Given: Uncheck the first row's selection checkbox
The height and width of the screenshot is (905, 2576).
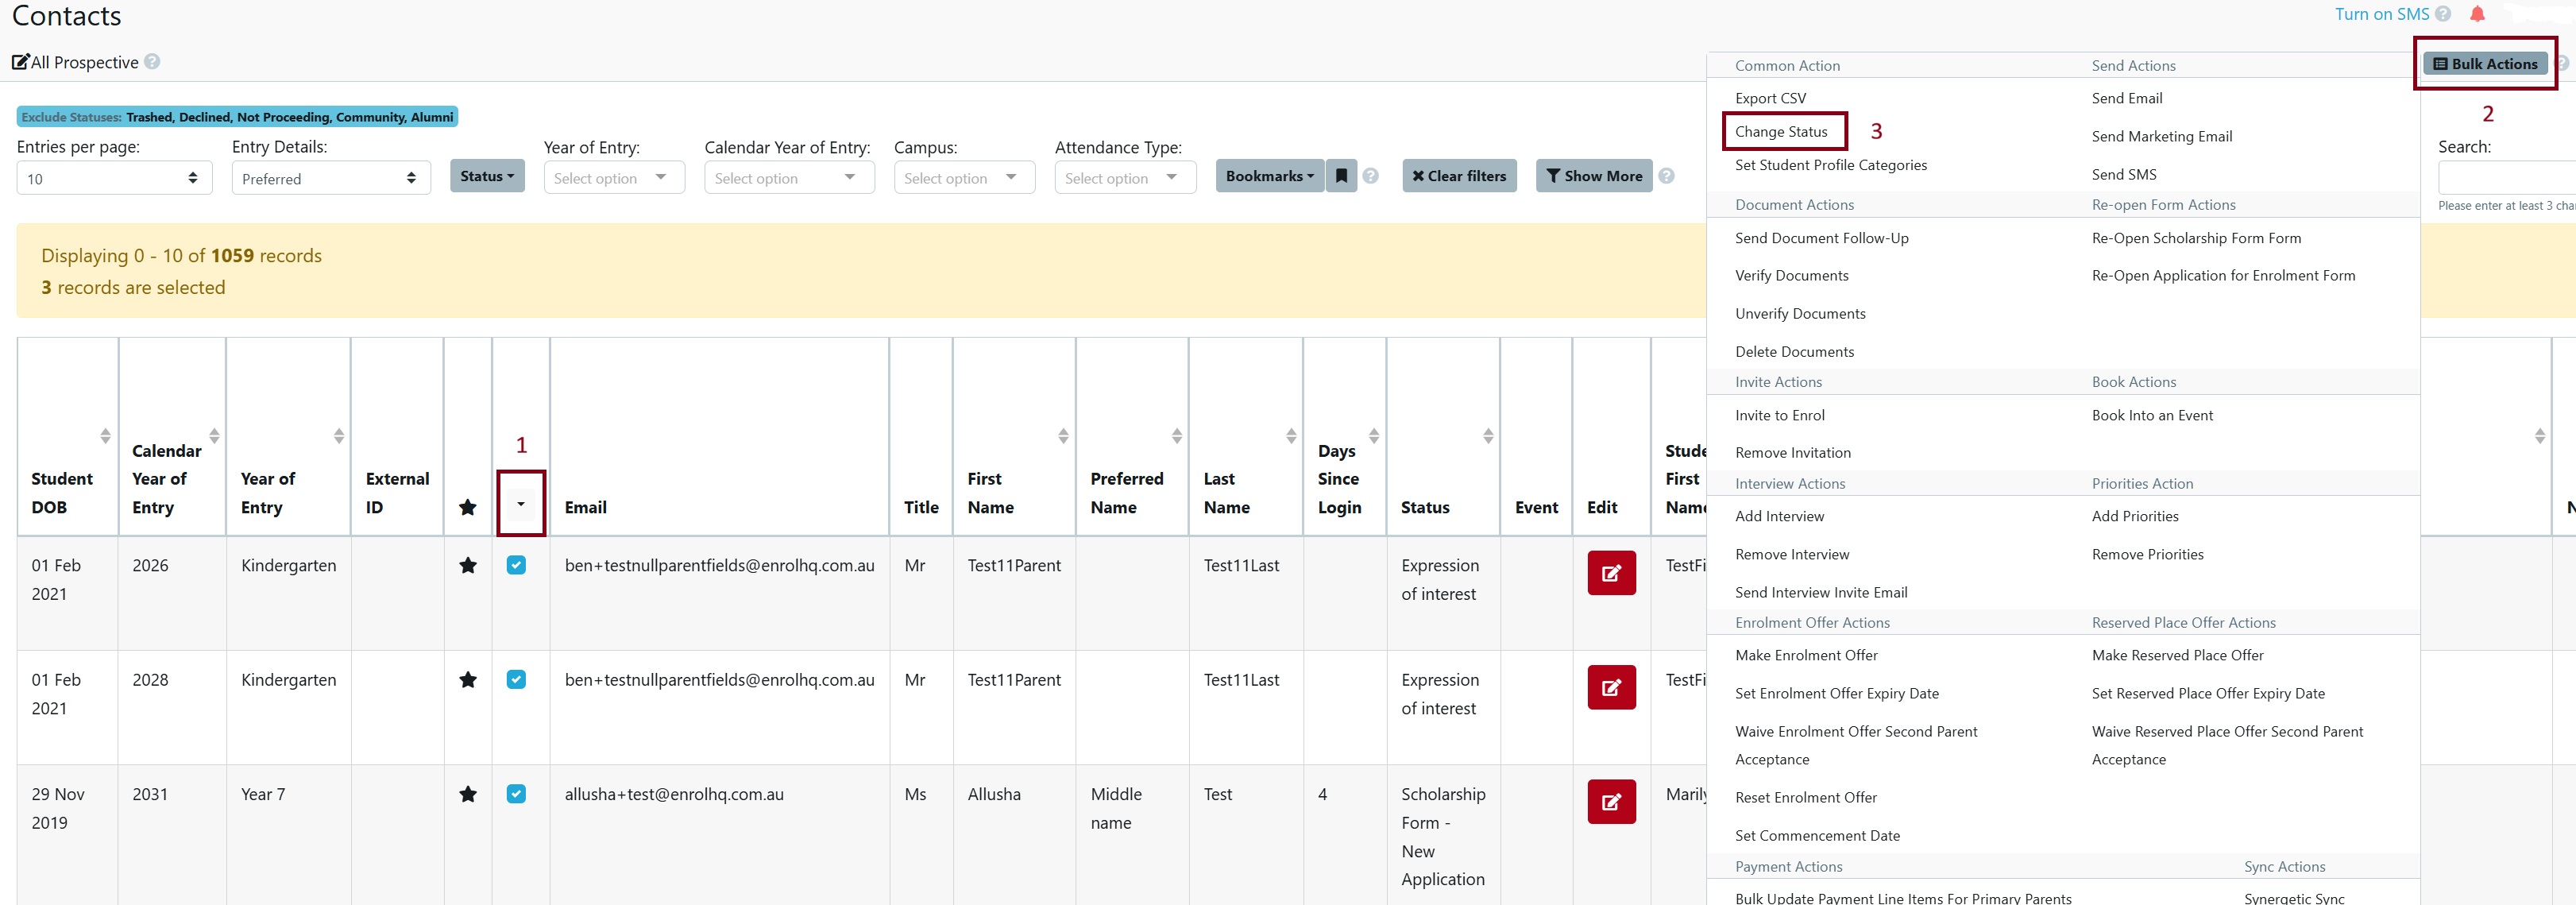Looking at the screenshot, I should pyautogui.click(x=516, y=565).
